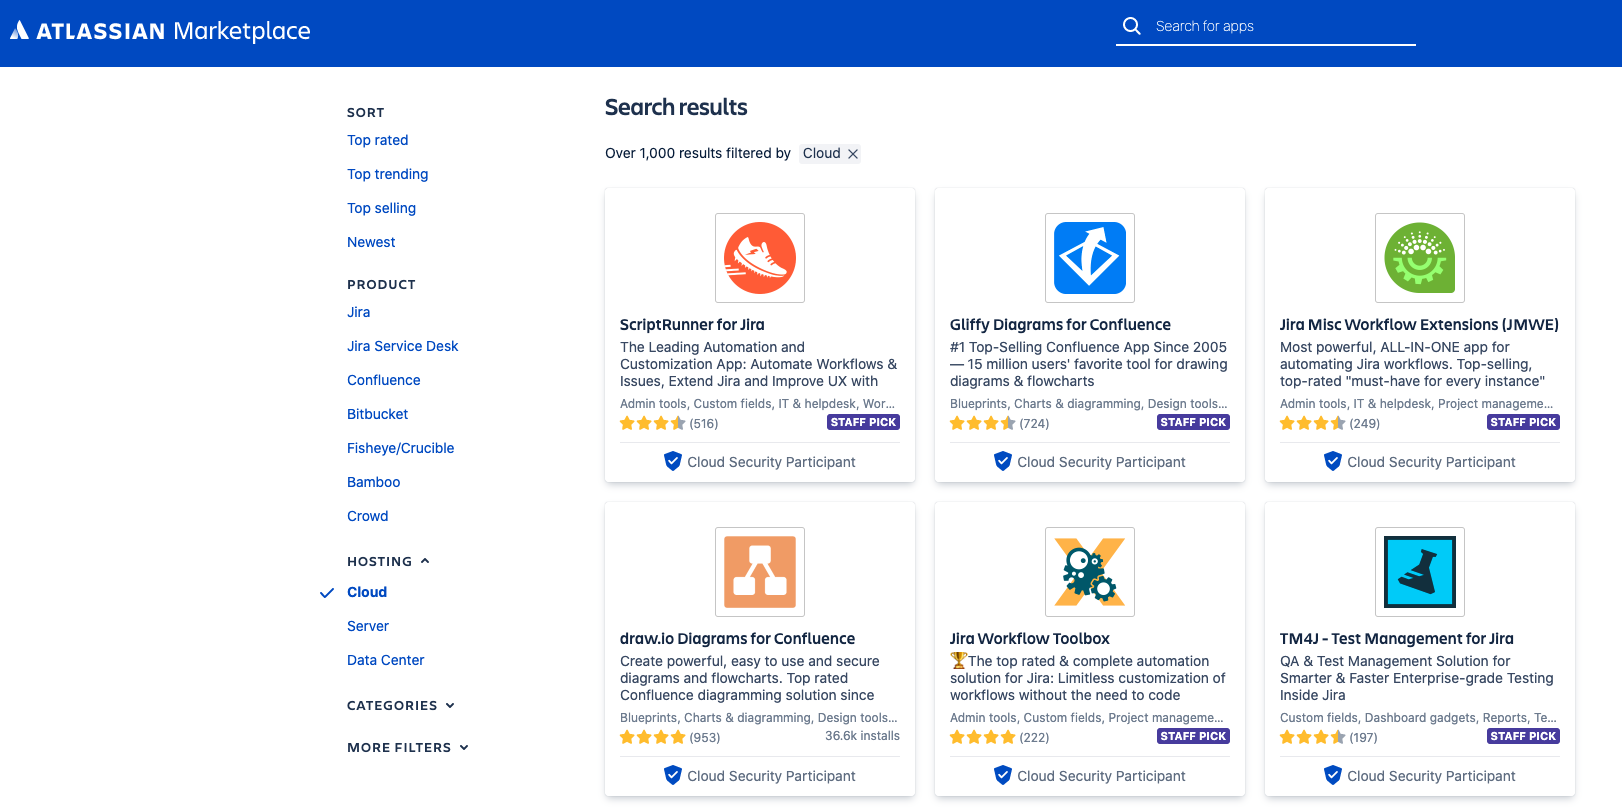This screenshot has width=1622, height=811.
Task: Filter by Fisheye/Crucible product
Action: tap(401, 448)
